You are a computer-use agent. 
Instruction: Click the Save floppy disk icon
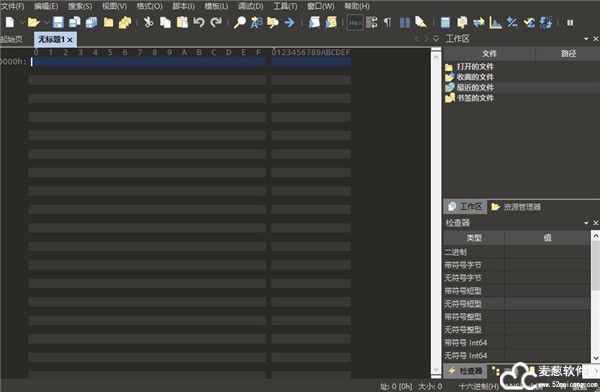tap(58, 23)
